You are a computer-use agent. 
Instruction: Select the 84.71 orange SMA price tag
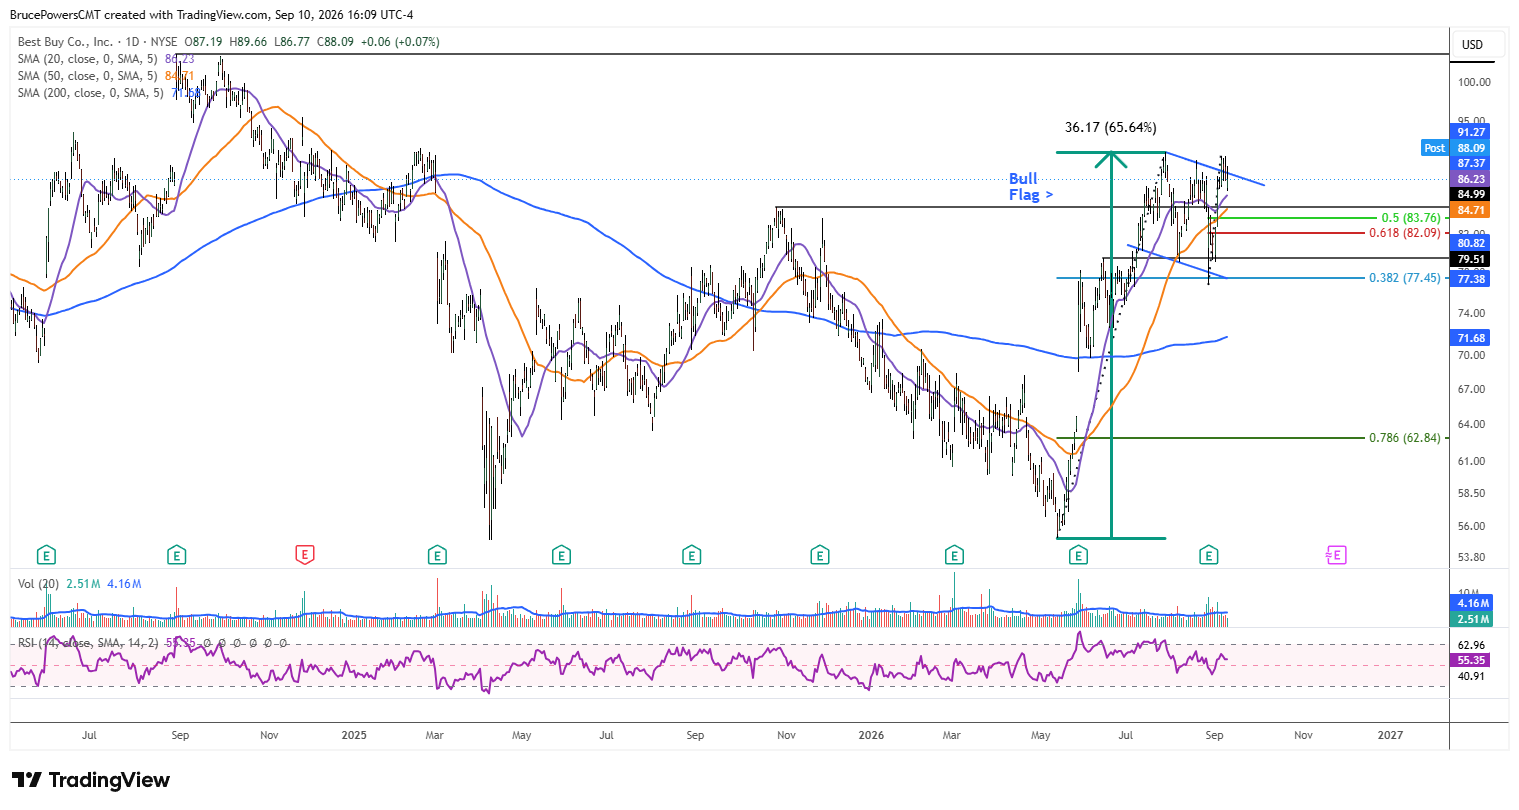[1470, 210]
